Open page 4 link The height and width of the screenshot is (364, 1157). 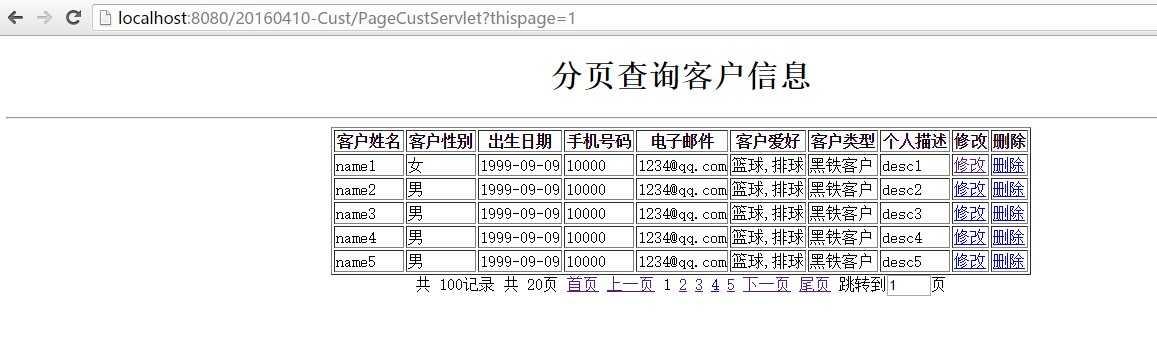pos(715,286)
